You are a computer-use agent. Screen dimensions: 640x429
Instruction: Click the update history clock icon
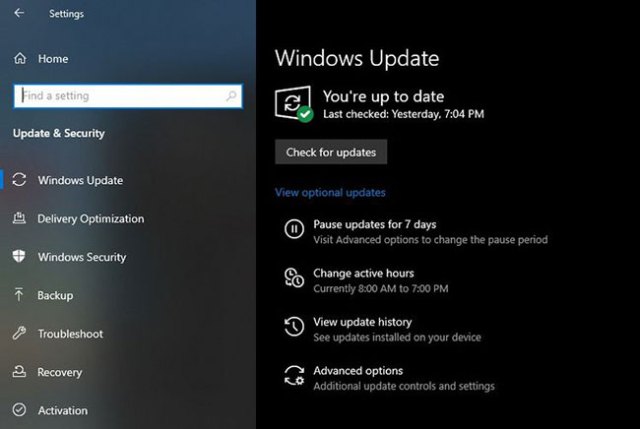click(x=294, y=327)
